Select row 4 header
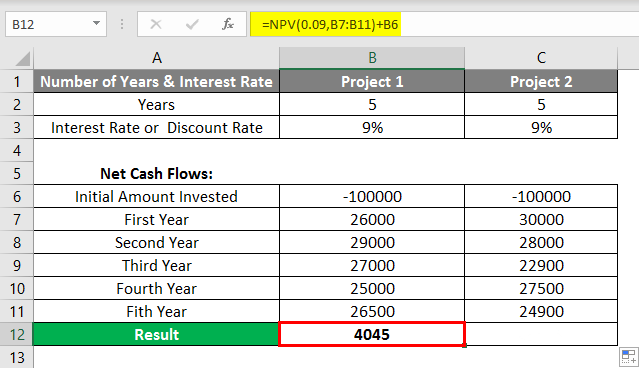639x368 pixels. coord(17,151)
